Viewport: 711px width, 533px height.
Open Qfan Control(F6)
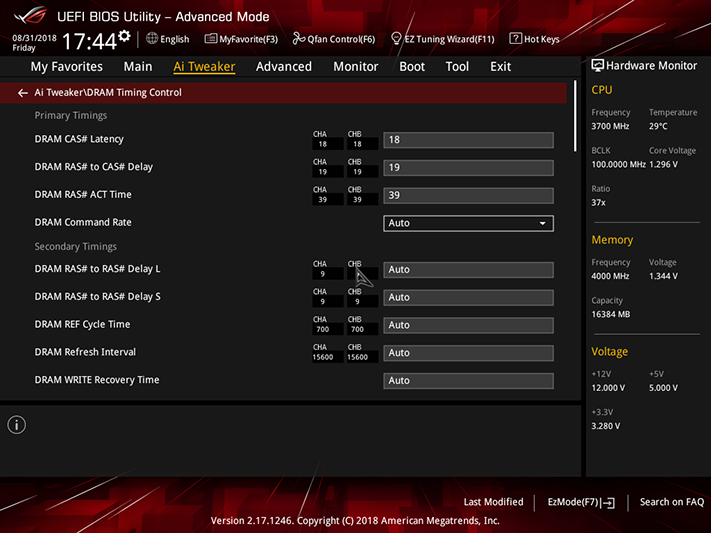click(334, 39)
